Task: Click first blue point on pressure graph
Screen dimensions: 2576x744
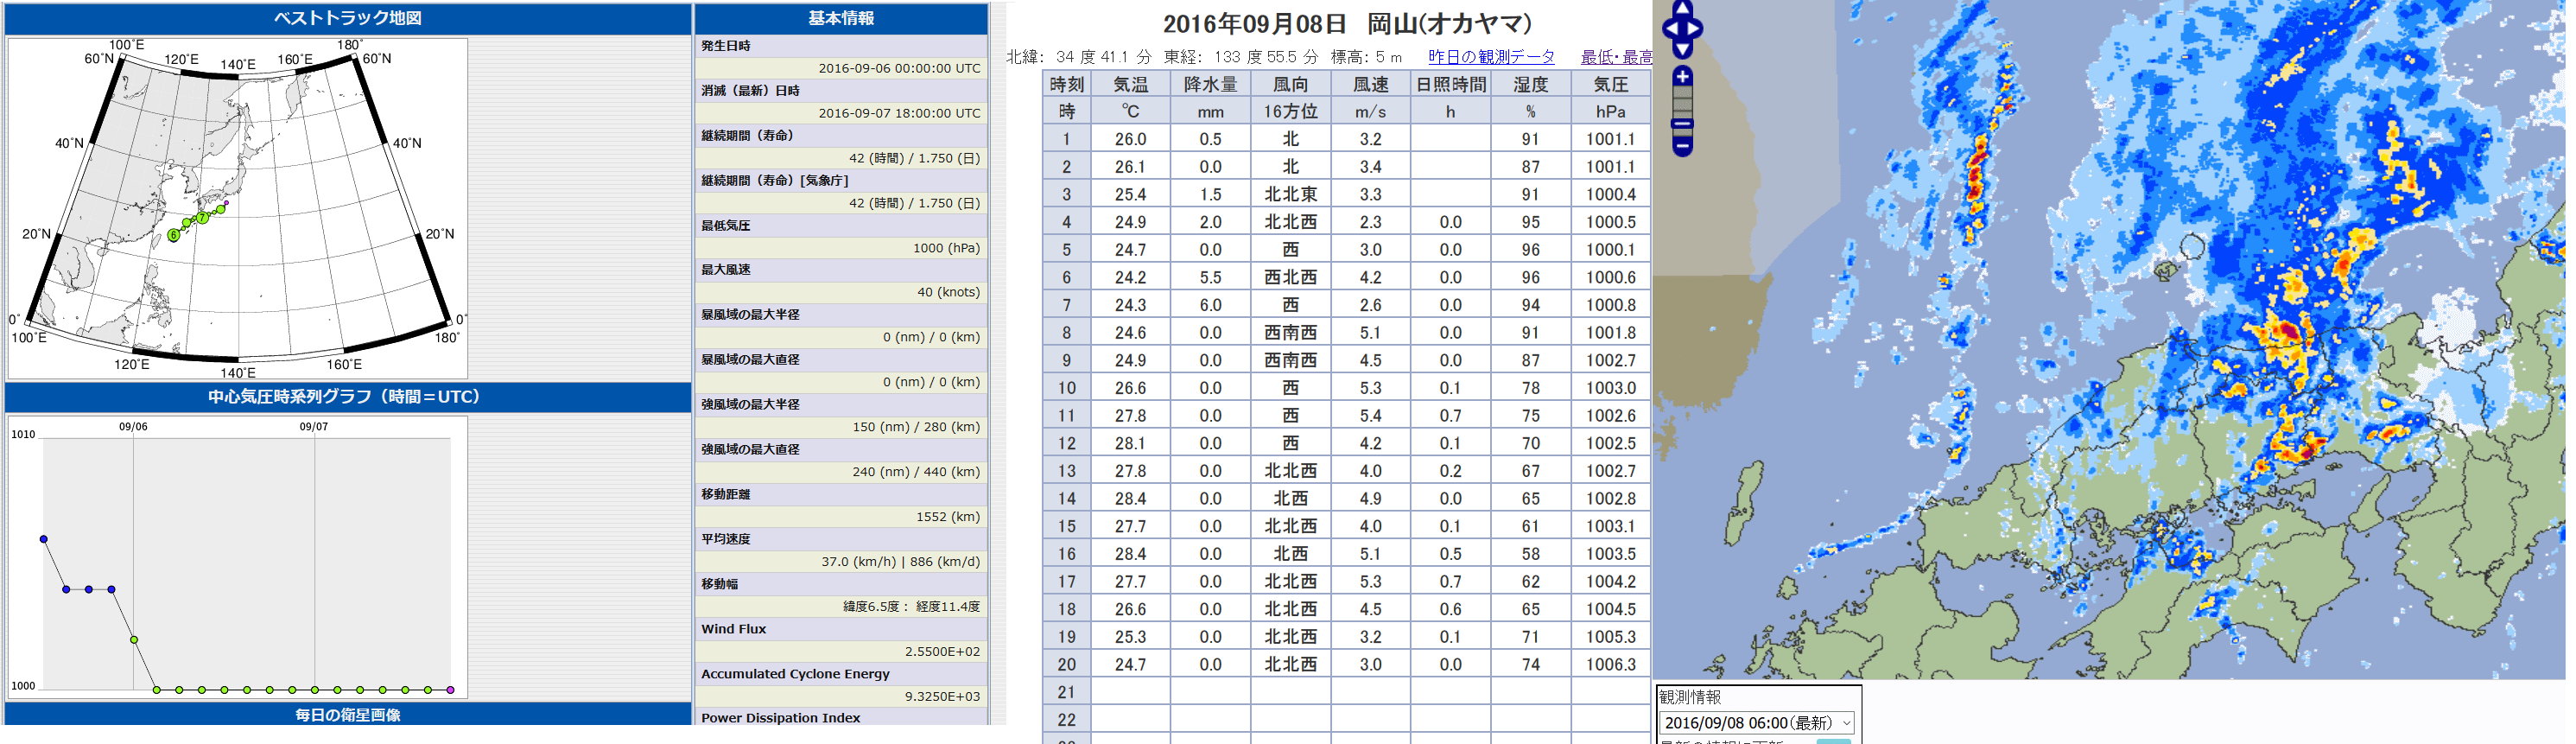Action: point(43,539)
